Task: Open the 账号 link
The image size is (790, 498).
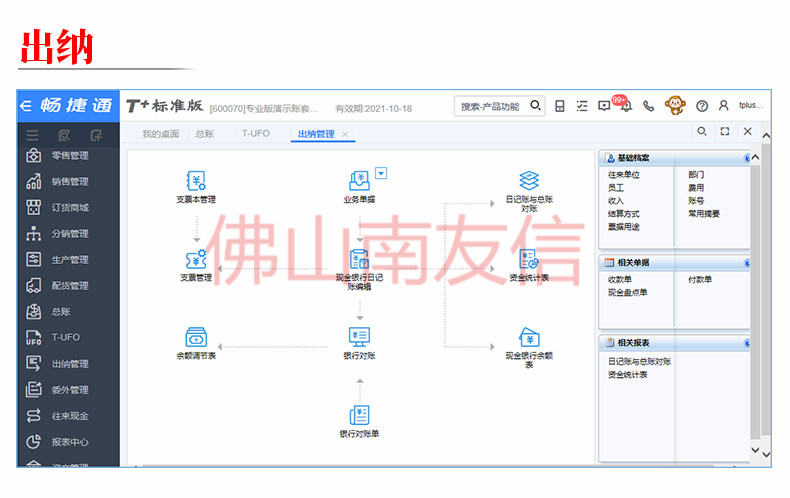Action: click(x=696, y=201)
